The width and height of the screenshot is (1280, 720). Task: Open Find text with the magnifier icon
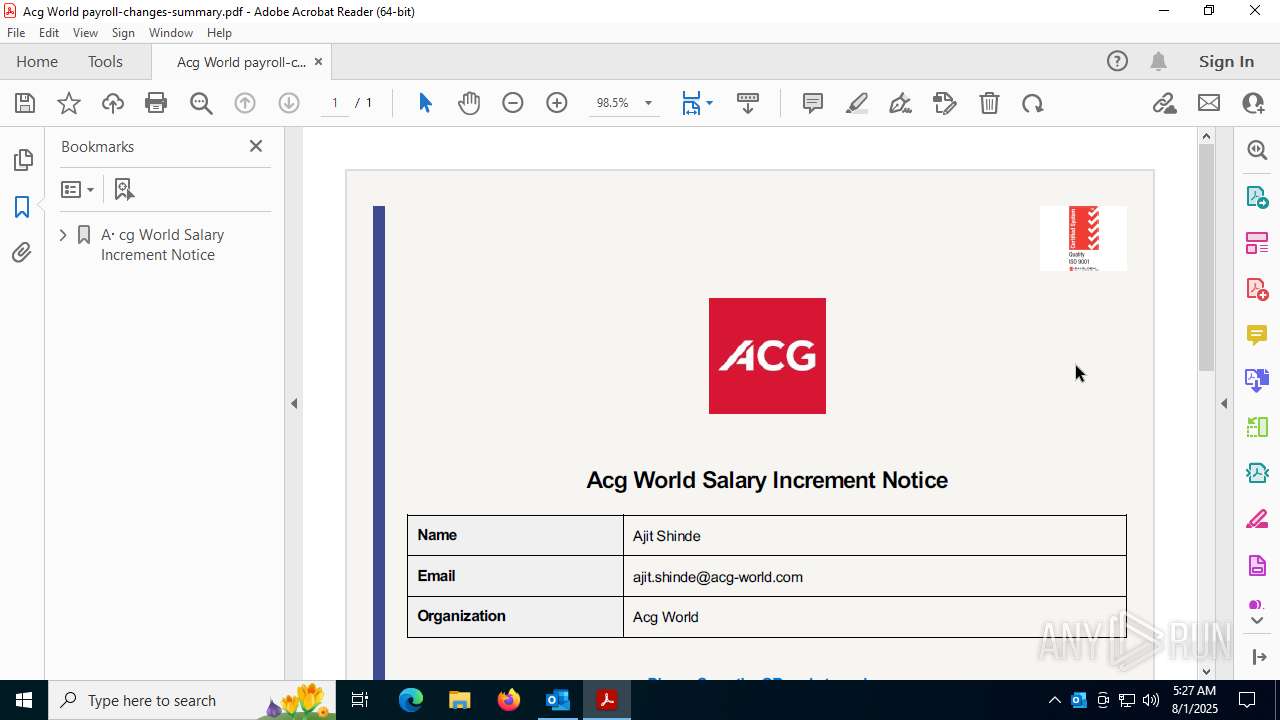click(x=201, y=103)
